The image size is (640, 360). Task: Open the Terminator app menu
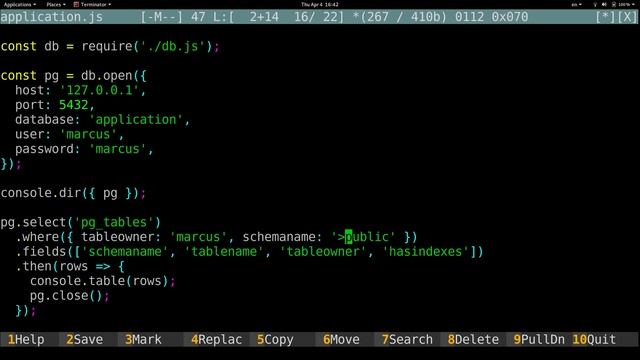click(x=92, y=4)
